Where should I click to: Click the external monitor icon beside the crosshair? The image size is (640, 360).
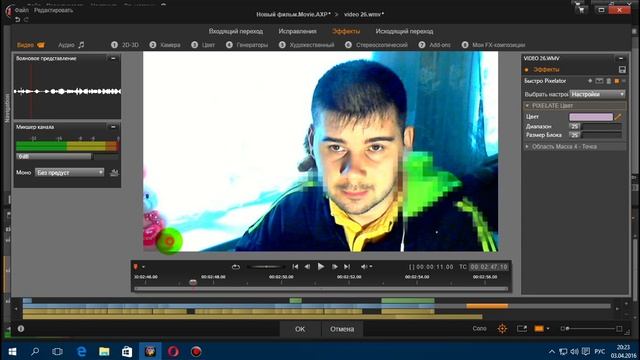point(522,329)
